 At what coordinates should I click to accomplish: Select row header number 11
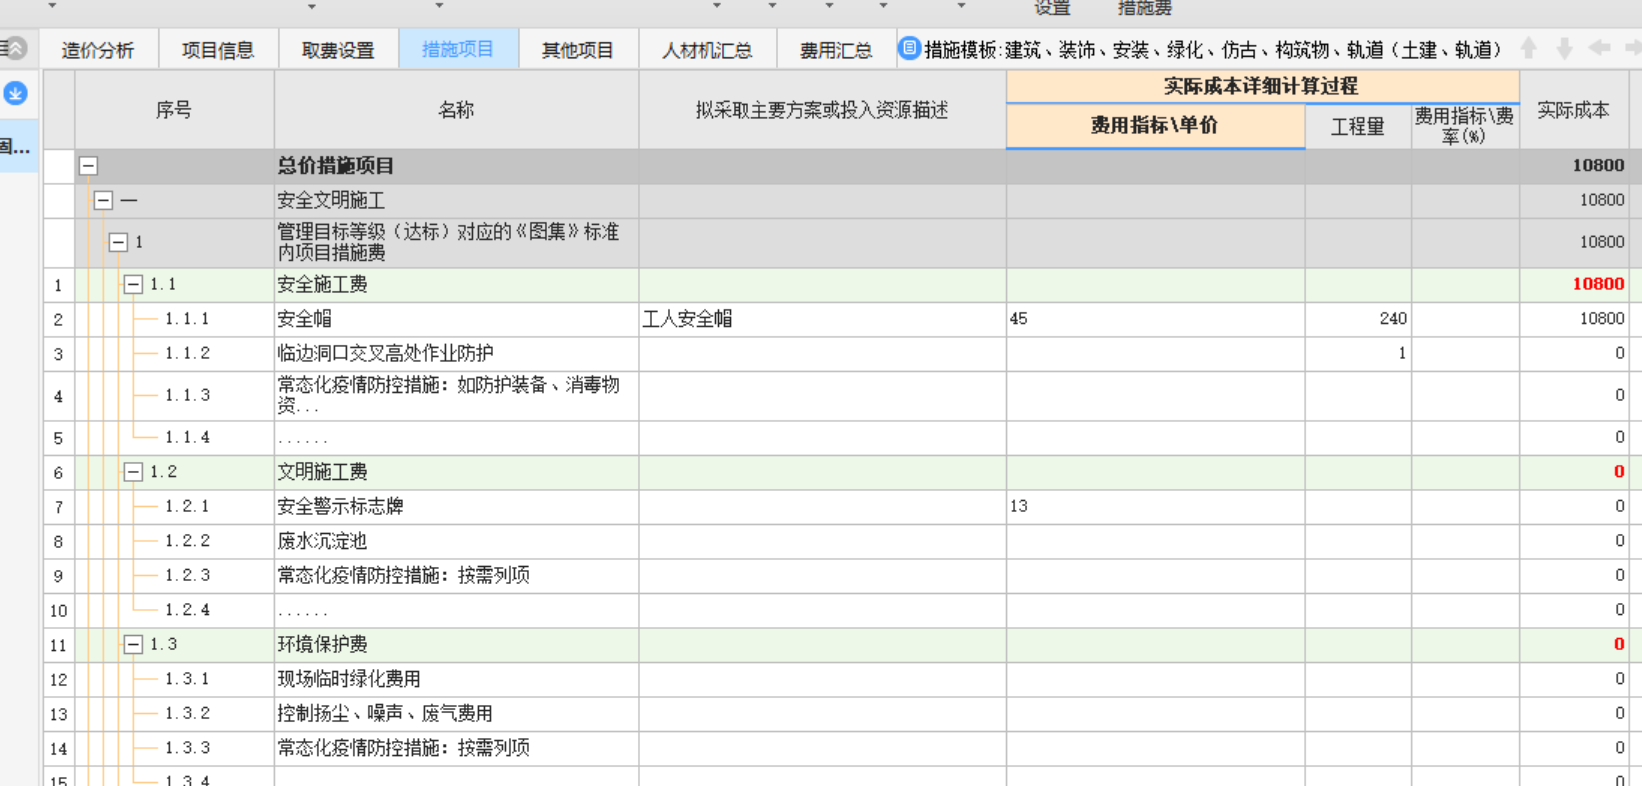[58, 645]
